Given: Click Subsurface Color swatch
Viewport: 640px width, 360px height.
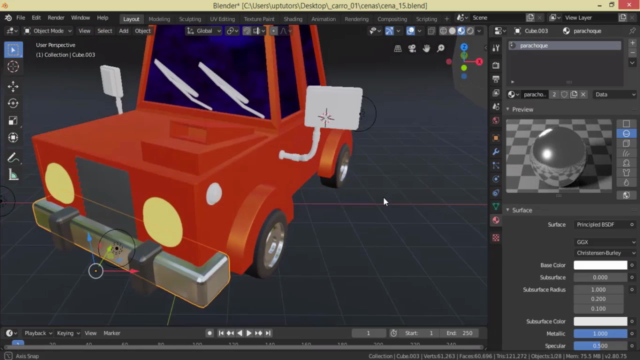Looking at the screenshot, I should (600, 321).
